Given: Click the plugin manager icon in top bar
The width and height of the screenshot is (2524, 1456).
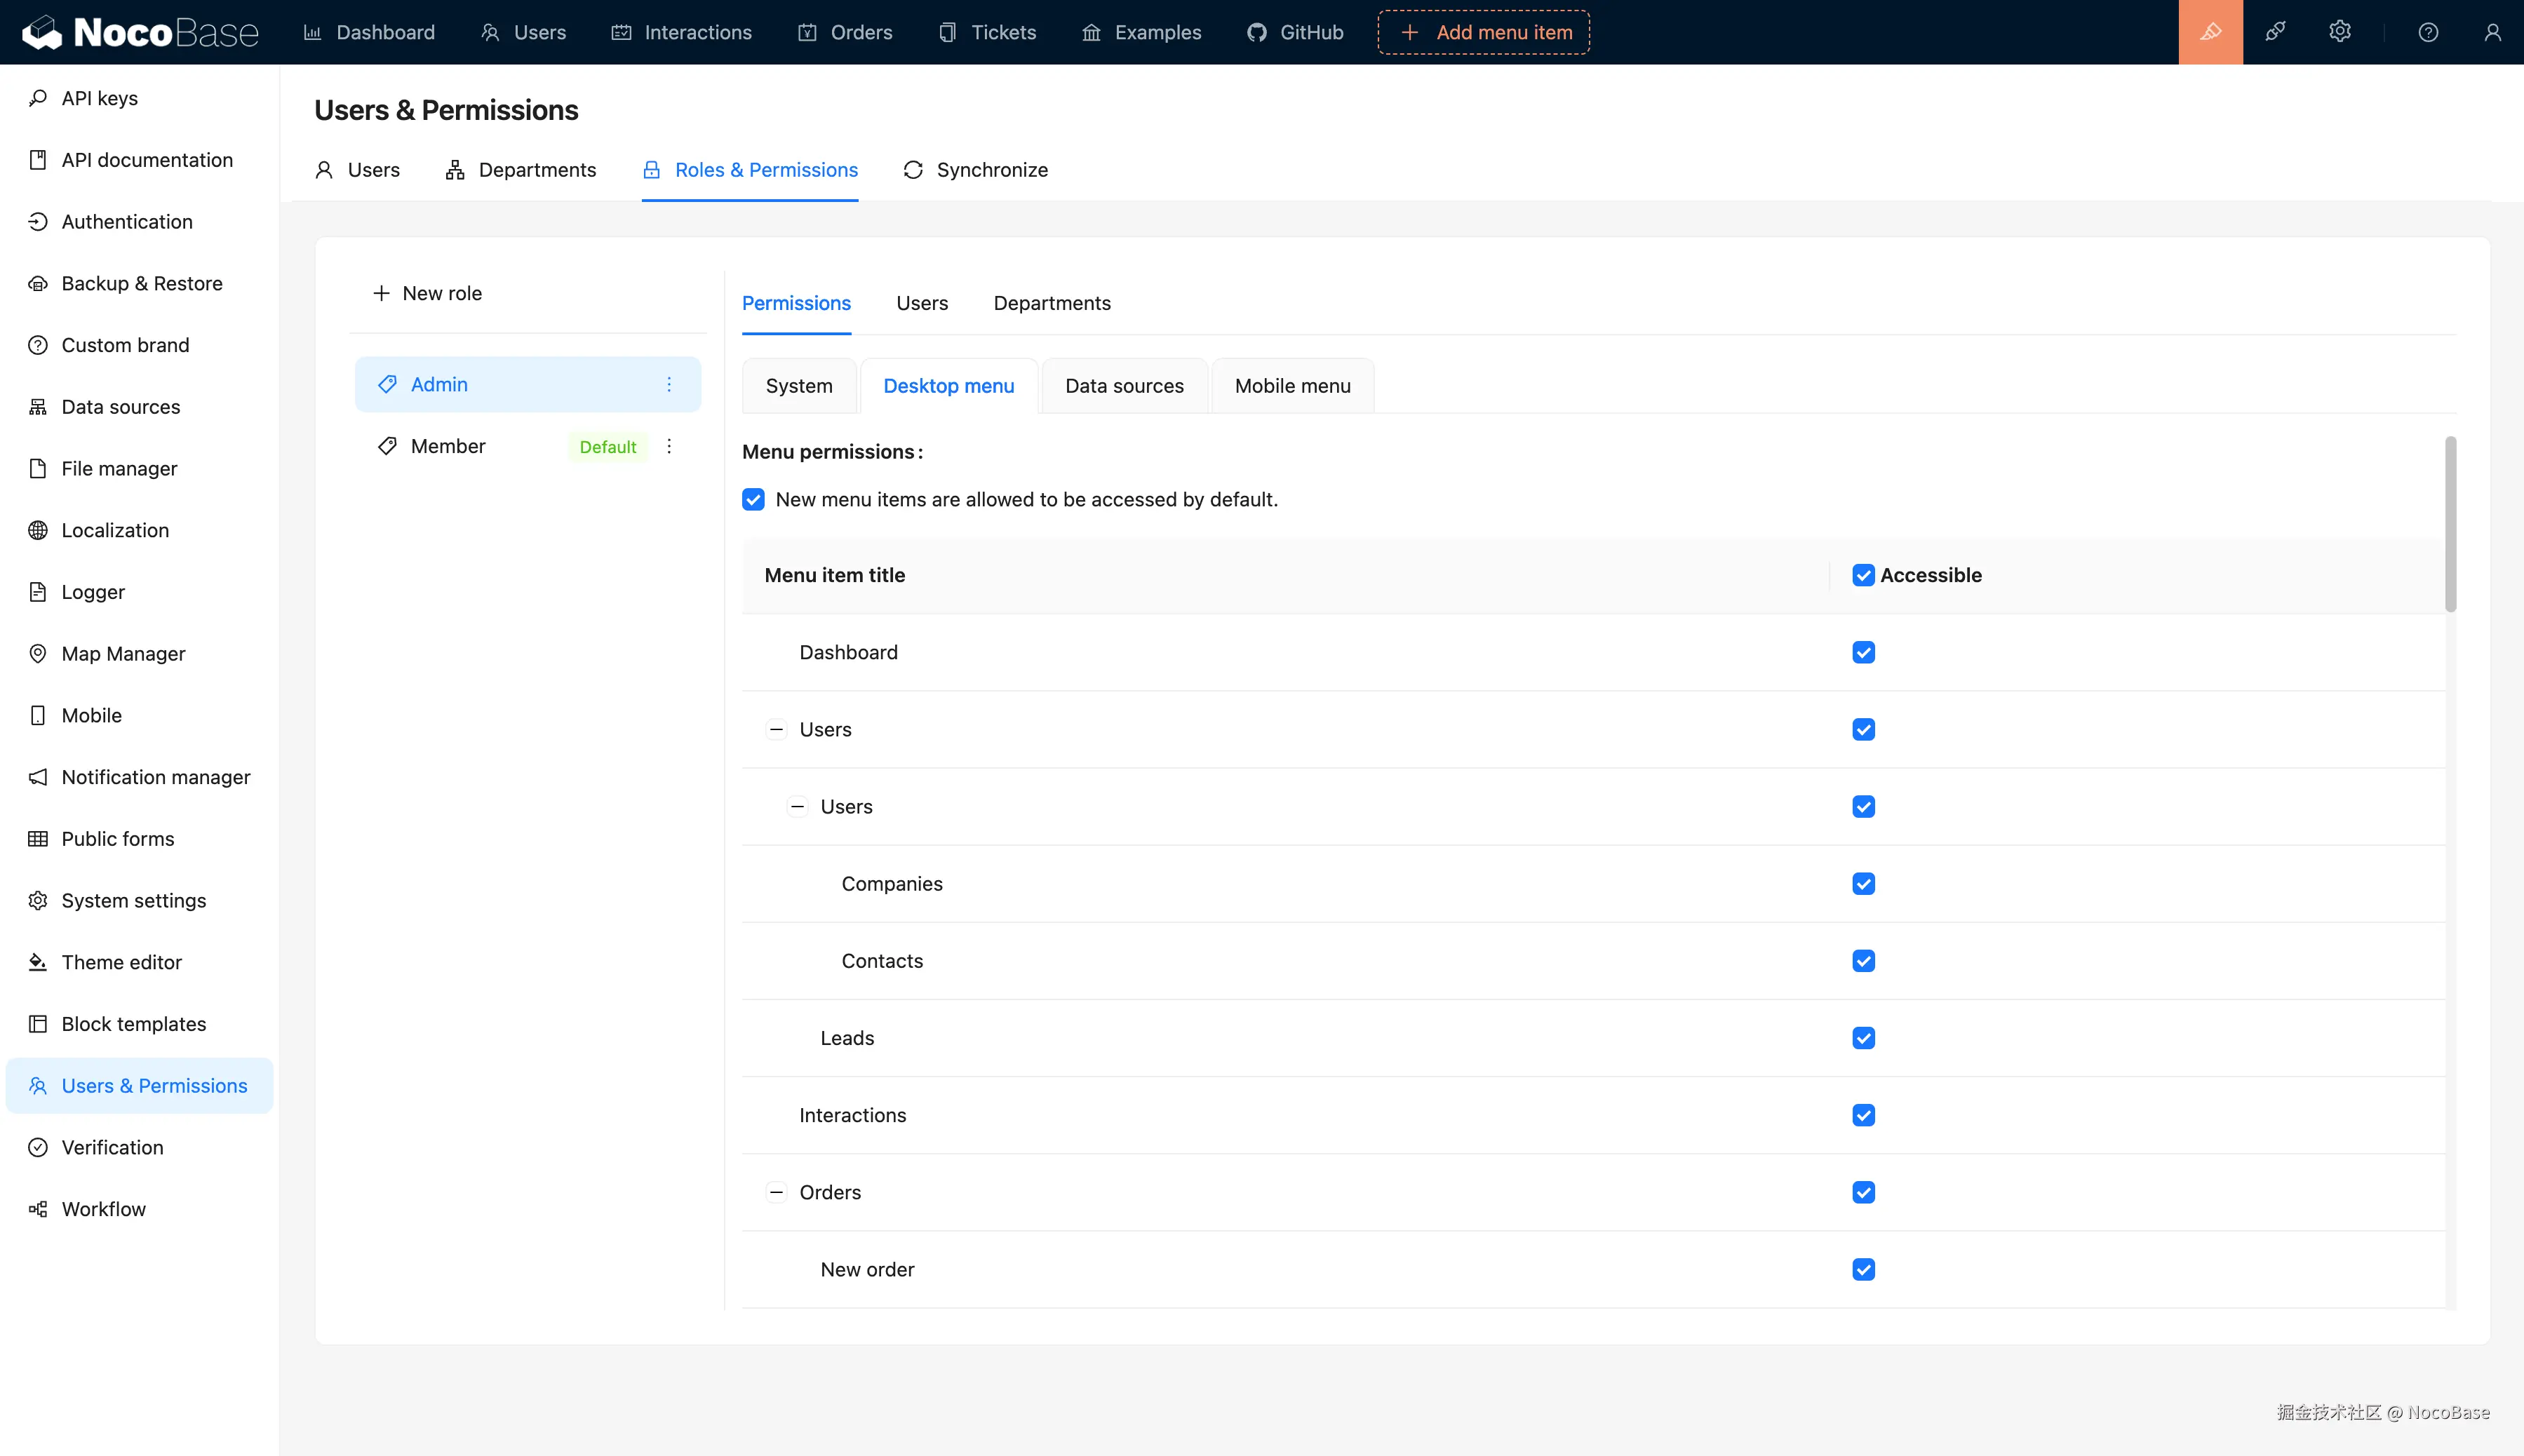Looking at the screenshot, I should click(x=2275, y=31).
